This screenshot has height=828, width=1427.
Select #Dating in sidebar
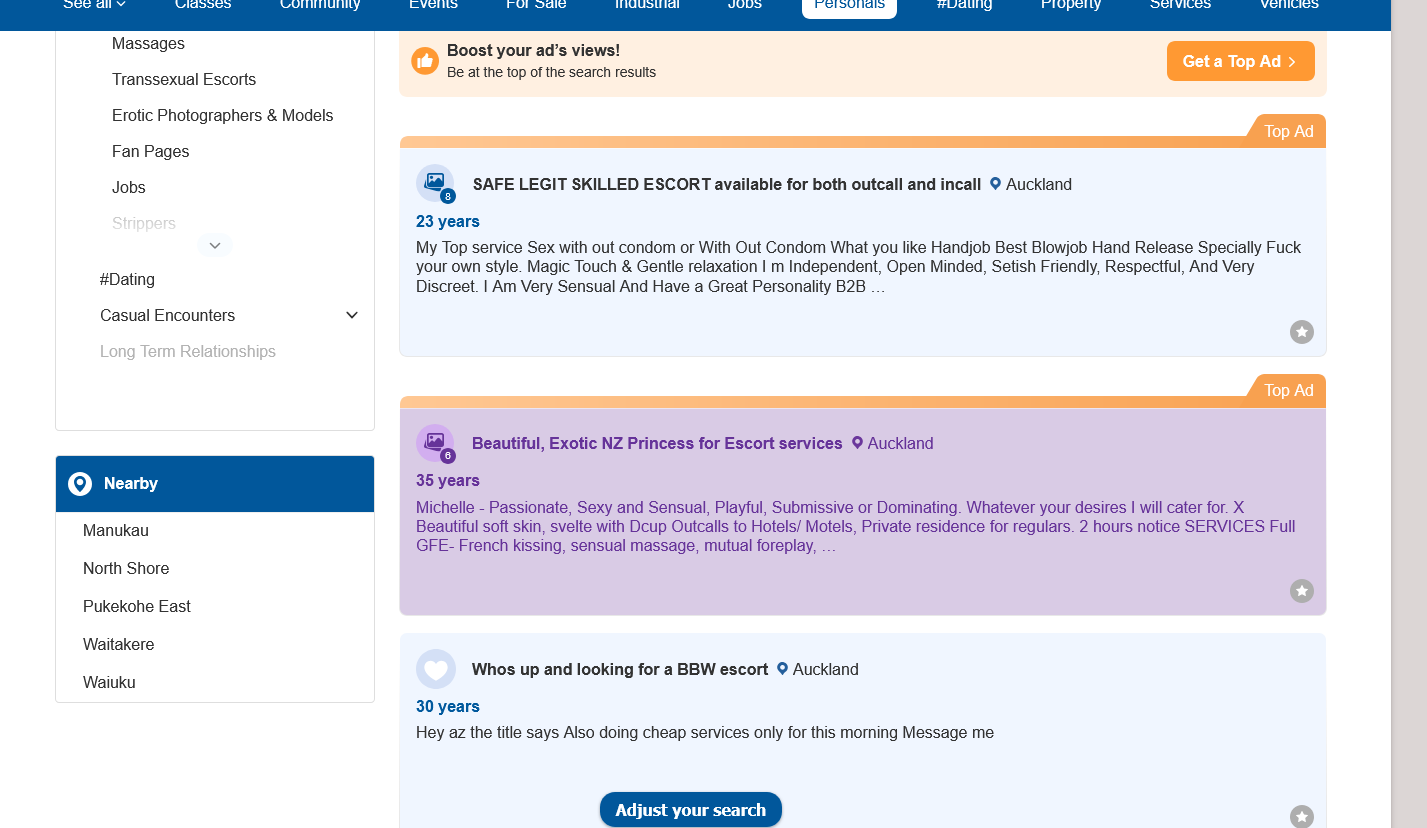tap(127, 279)
